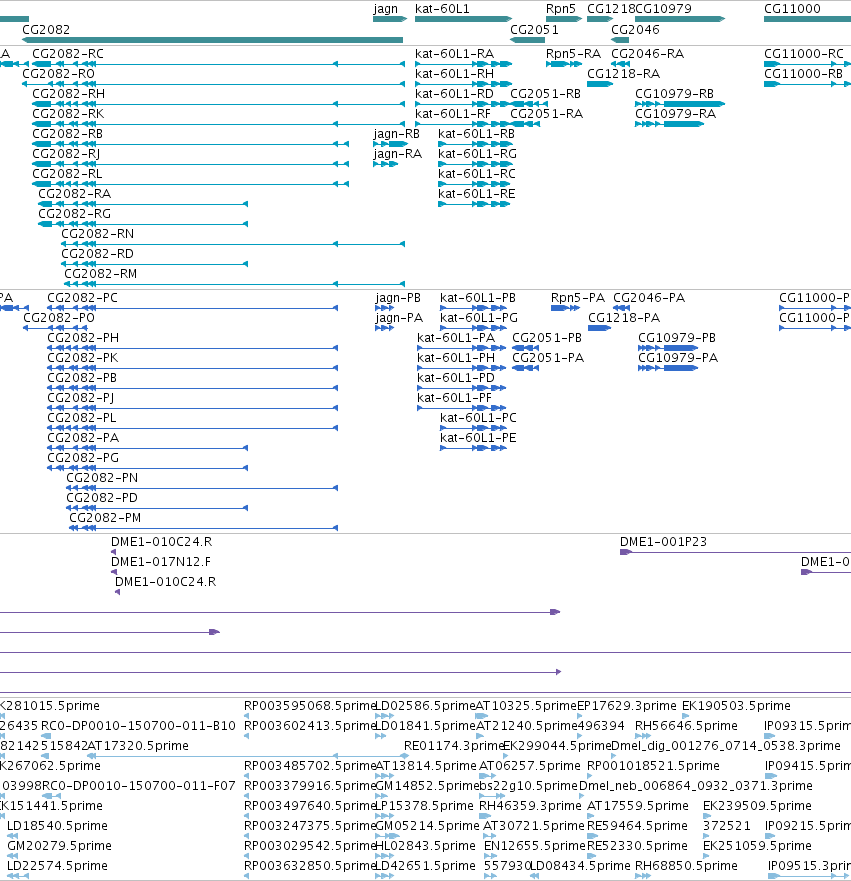Click transcript CG2046-RA label

648,54
